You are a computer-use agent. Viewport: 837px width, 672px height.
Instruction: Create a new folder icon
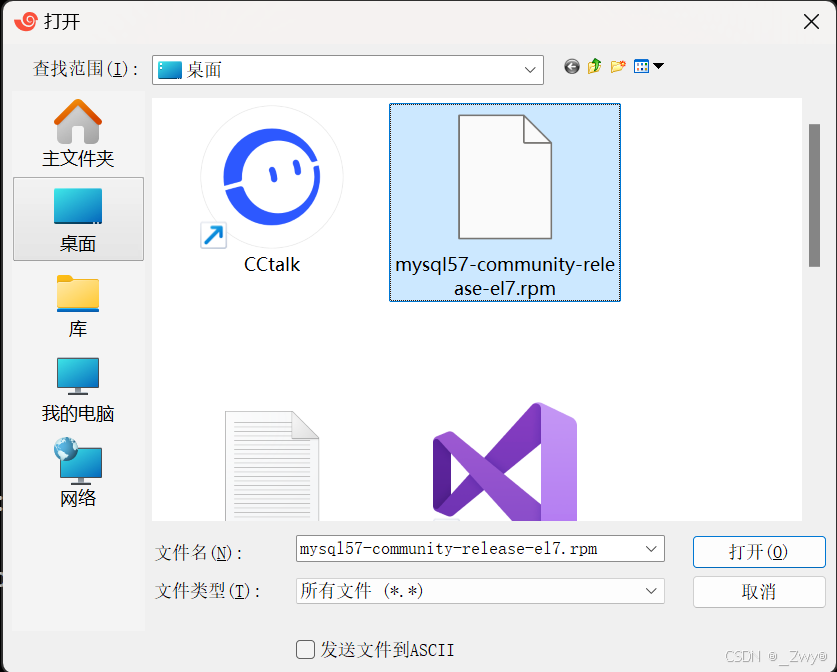coord(618,67)
